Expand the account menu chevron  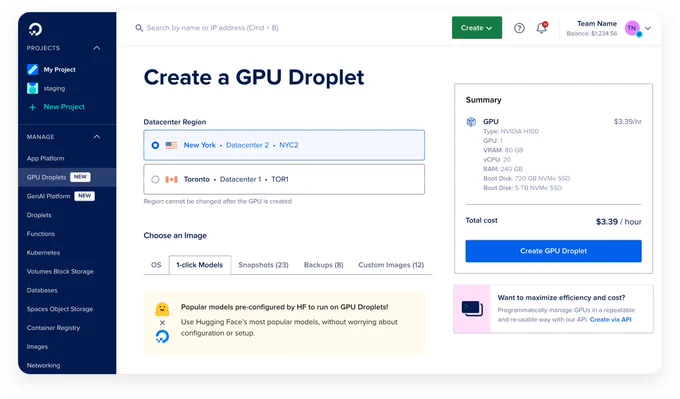tap(648, 28)
